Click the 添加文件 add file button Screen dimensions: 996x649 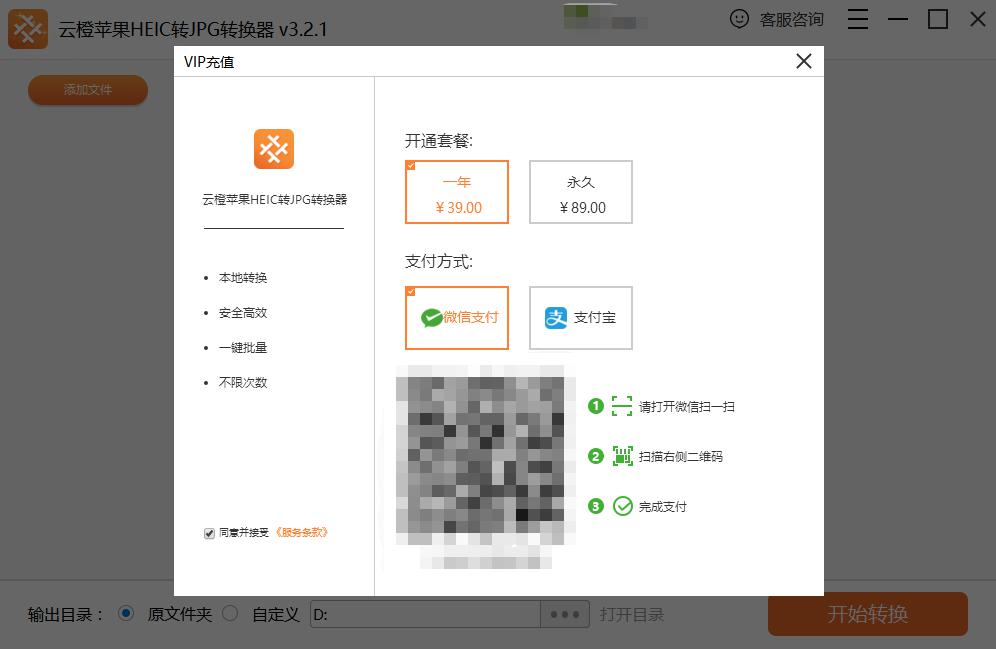pos(88,90)
